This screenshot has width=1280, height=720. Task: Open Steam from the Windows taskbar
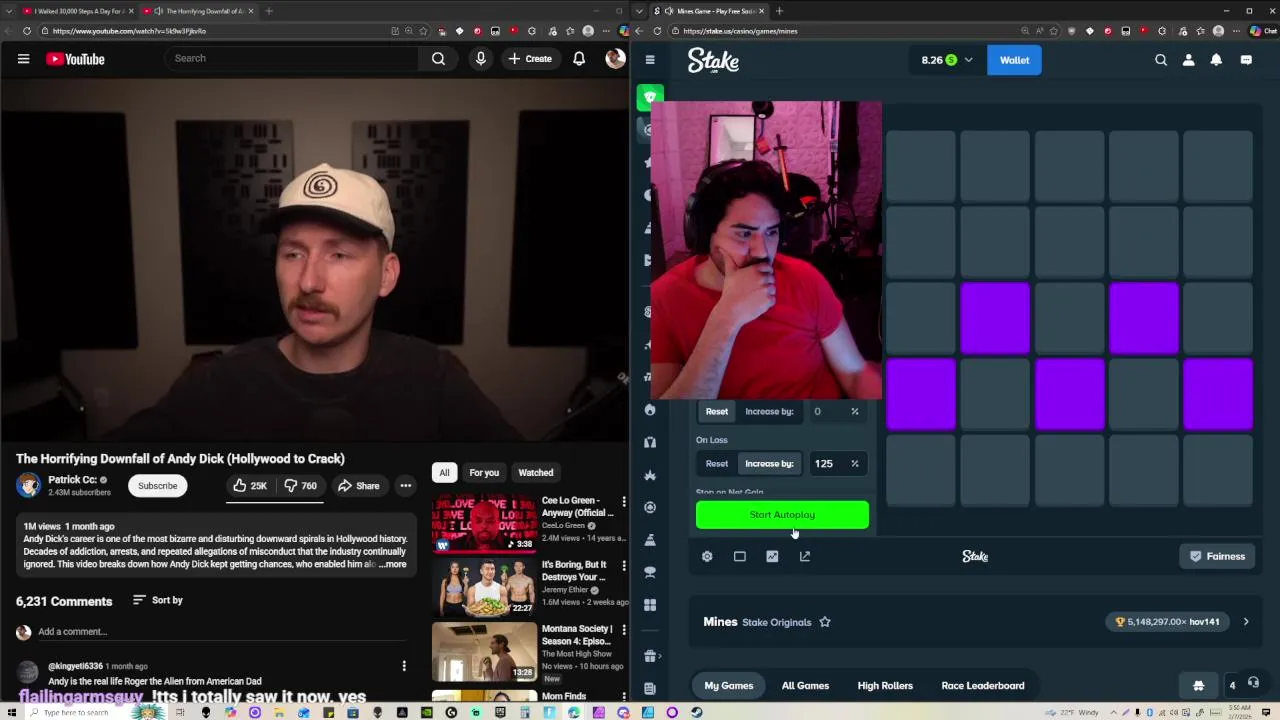(x=697, y=712)
